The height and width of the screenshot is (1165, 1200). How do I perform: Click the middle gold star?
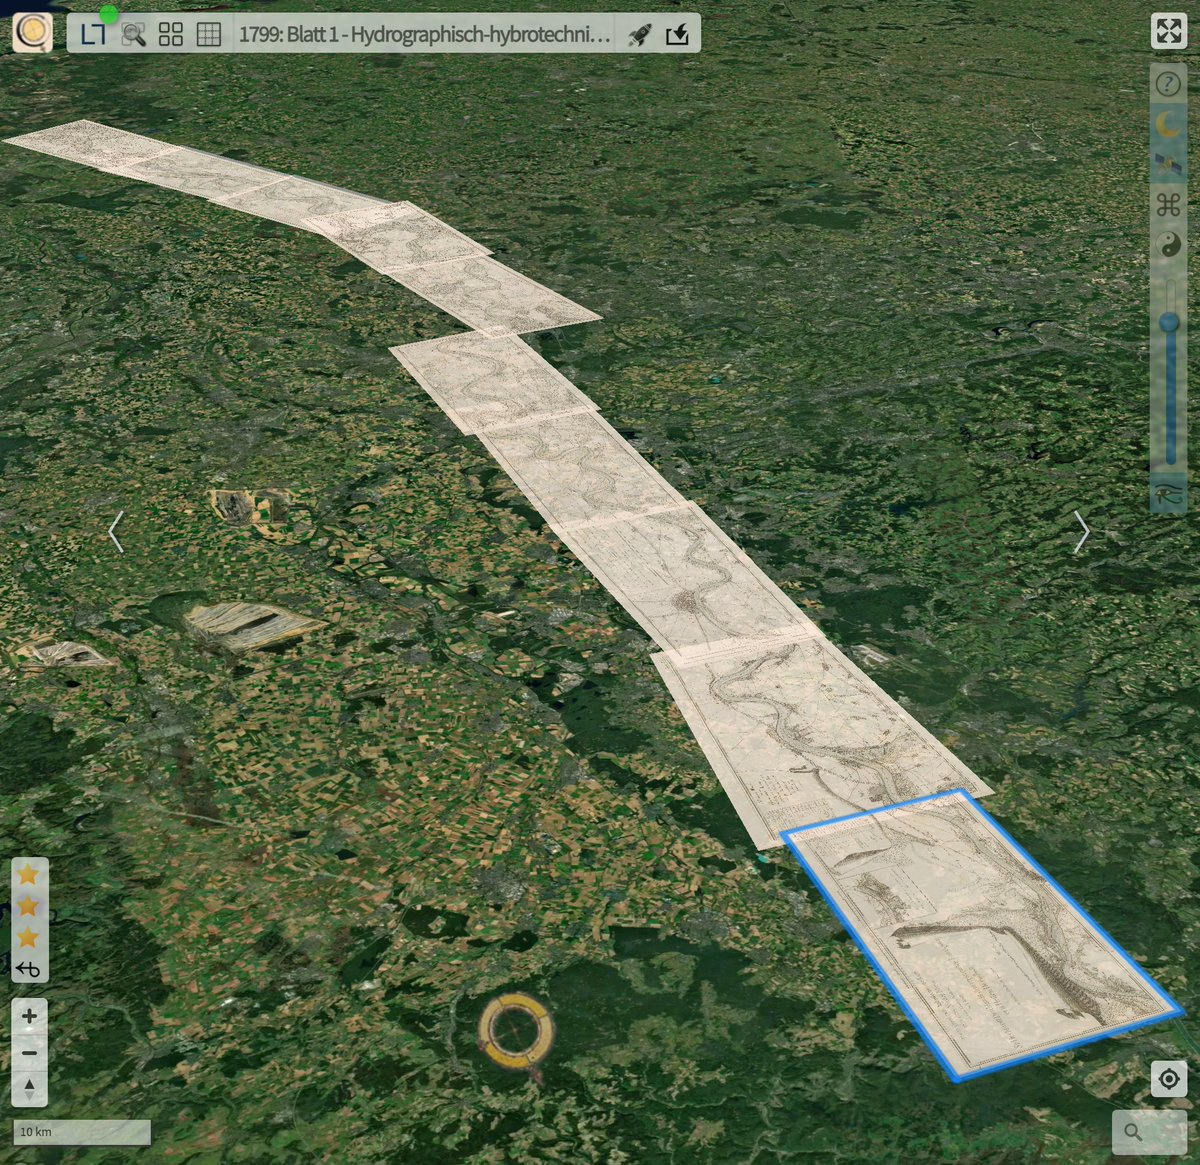click(x=28, y=906)
